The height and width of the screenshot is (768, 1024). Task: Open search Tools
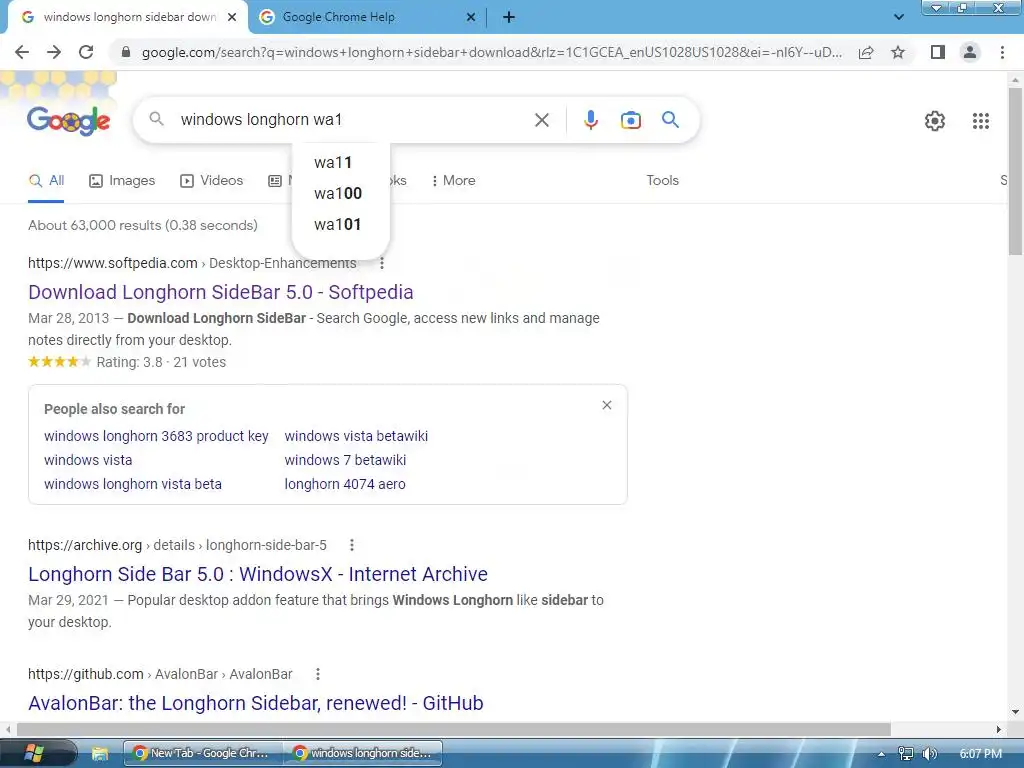[x=662, y=181]
